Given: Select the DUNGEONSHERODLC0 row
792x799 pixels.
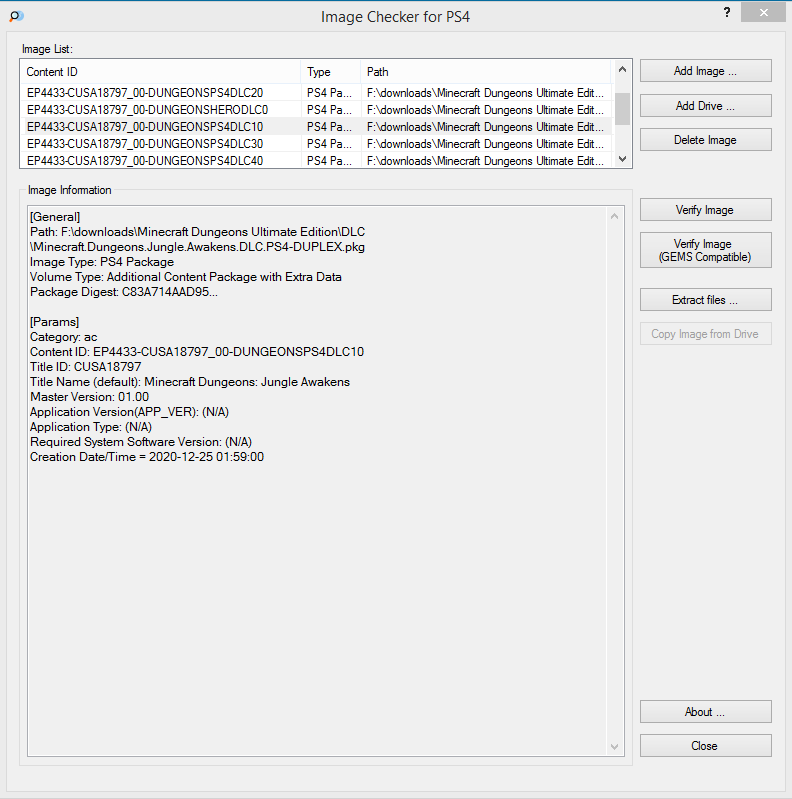Looking at the screenshot, I should (316, 110).
